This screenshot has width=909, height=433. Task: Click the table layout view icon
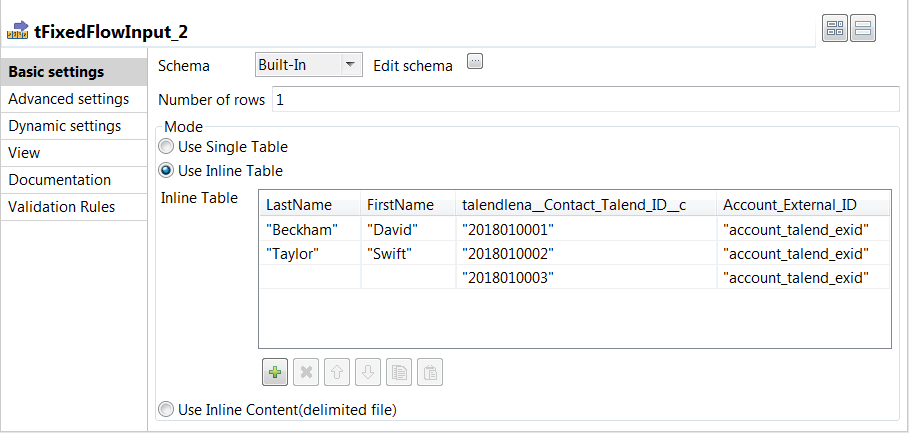coord(835,30)
